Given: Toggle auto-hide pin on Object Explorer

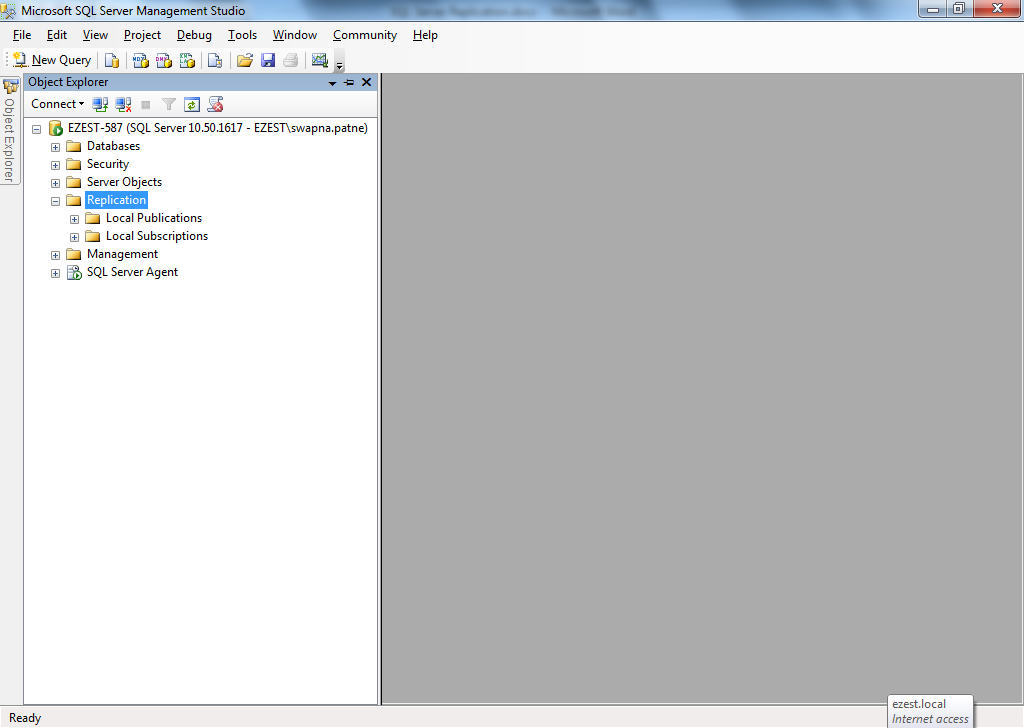Looking at the screenshot, I should [x=349, y=82].
